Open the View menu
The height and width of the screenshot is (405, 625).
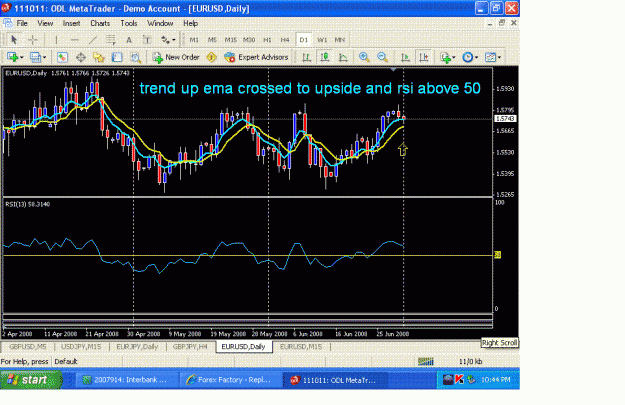click(x=45, y=23)
